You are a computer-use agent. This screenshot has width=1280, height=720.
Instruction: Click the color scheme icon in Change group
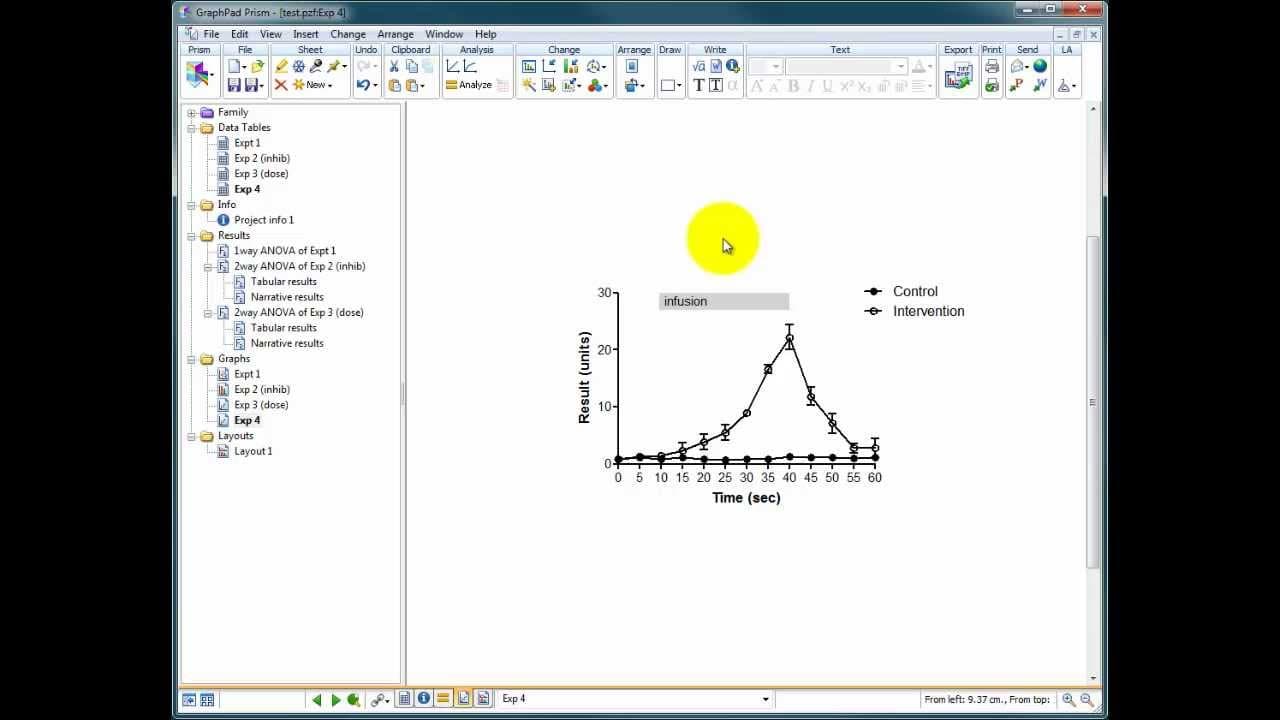click(x=595, y=85)
